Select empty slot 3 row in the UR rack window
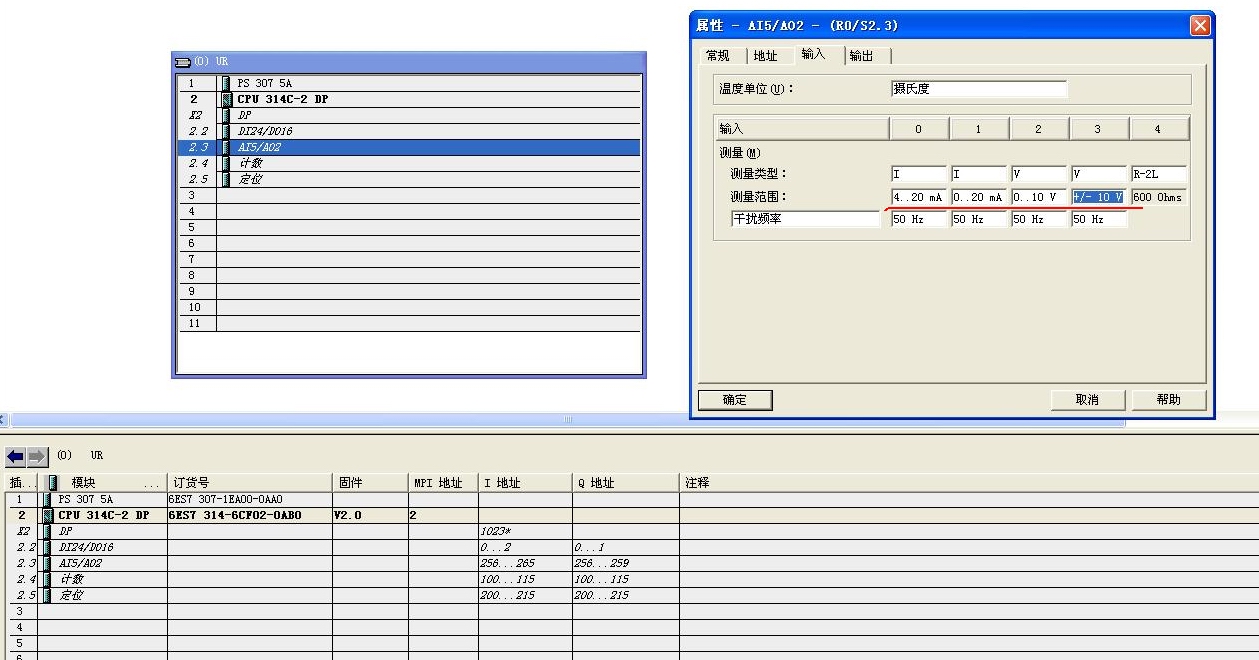Screen dimensions: 1259x660 [x=409, y=195]
